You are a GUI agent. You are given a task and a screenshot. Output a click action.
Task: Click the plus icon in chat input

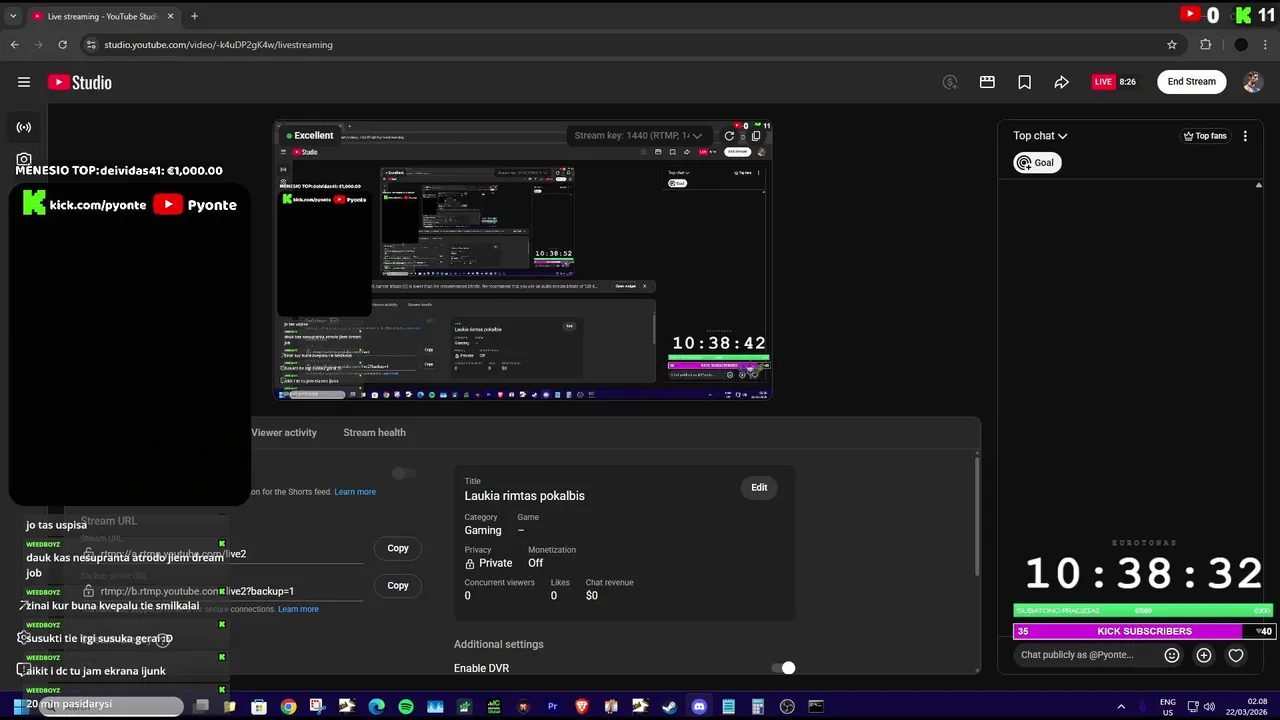pos(1204,655)
